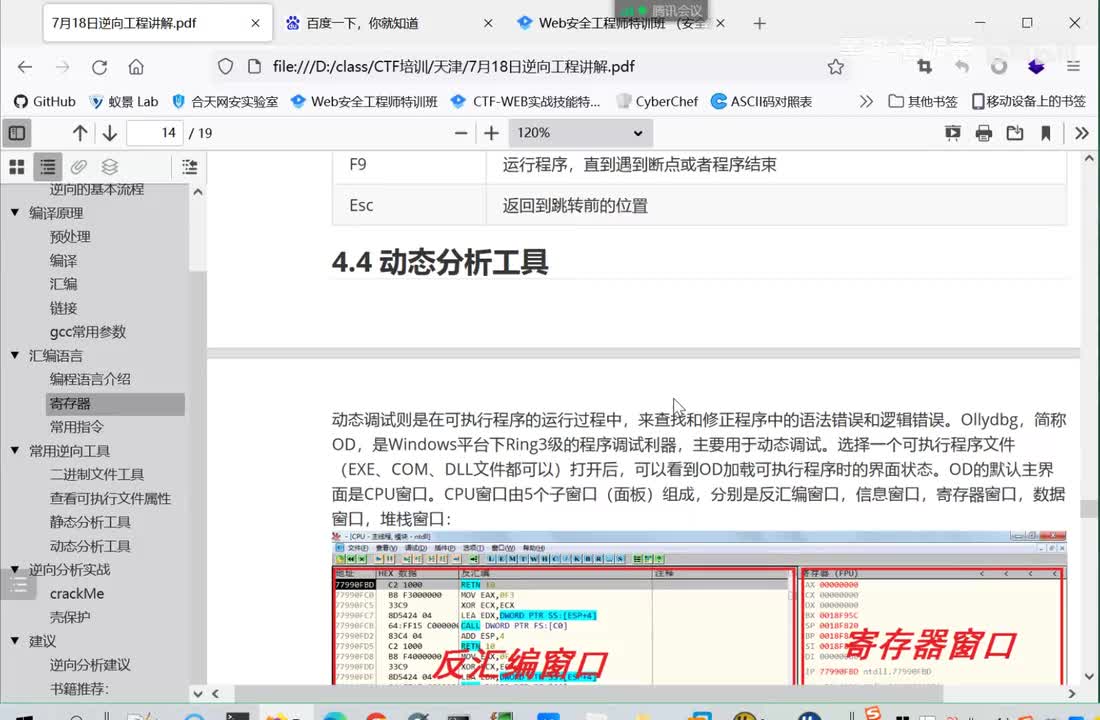Screen dimensions: 1100x720
Task: Open 查看可执行文件属性 outline entry
Action: click(110, 498)
